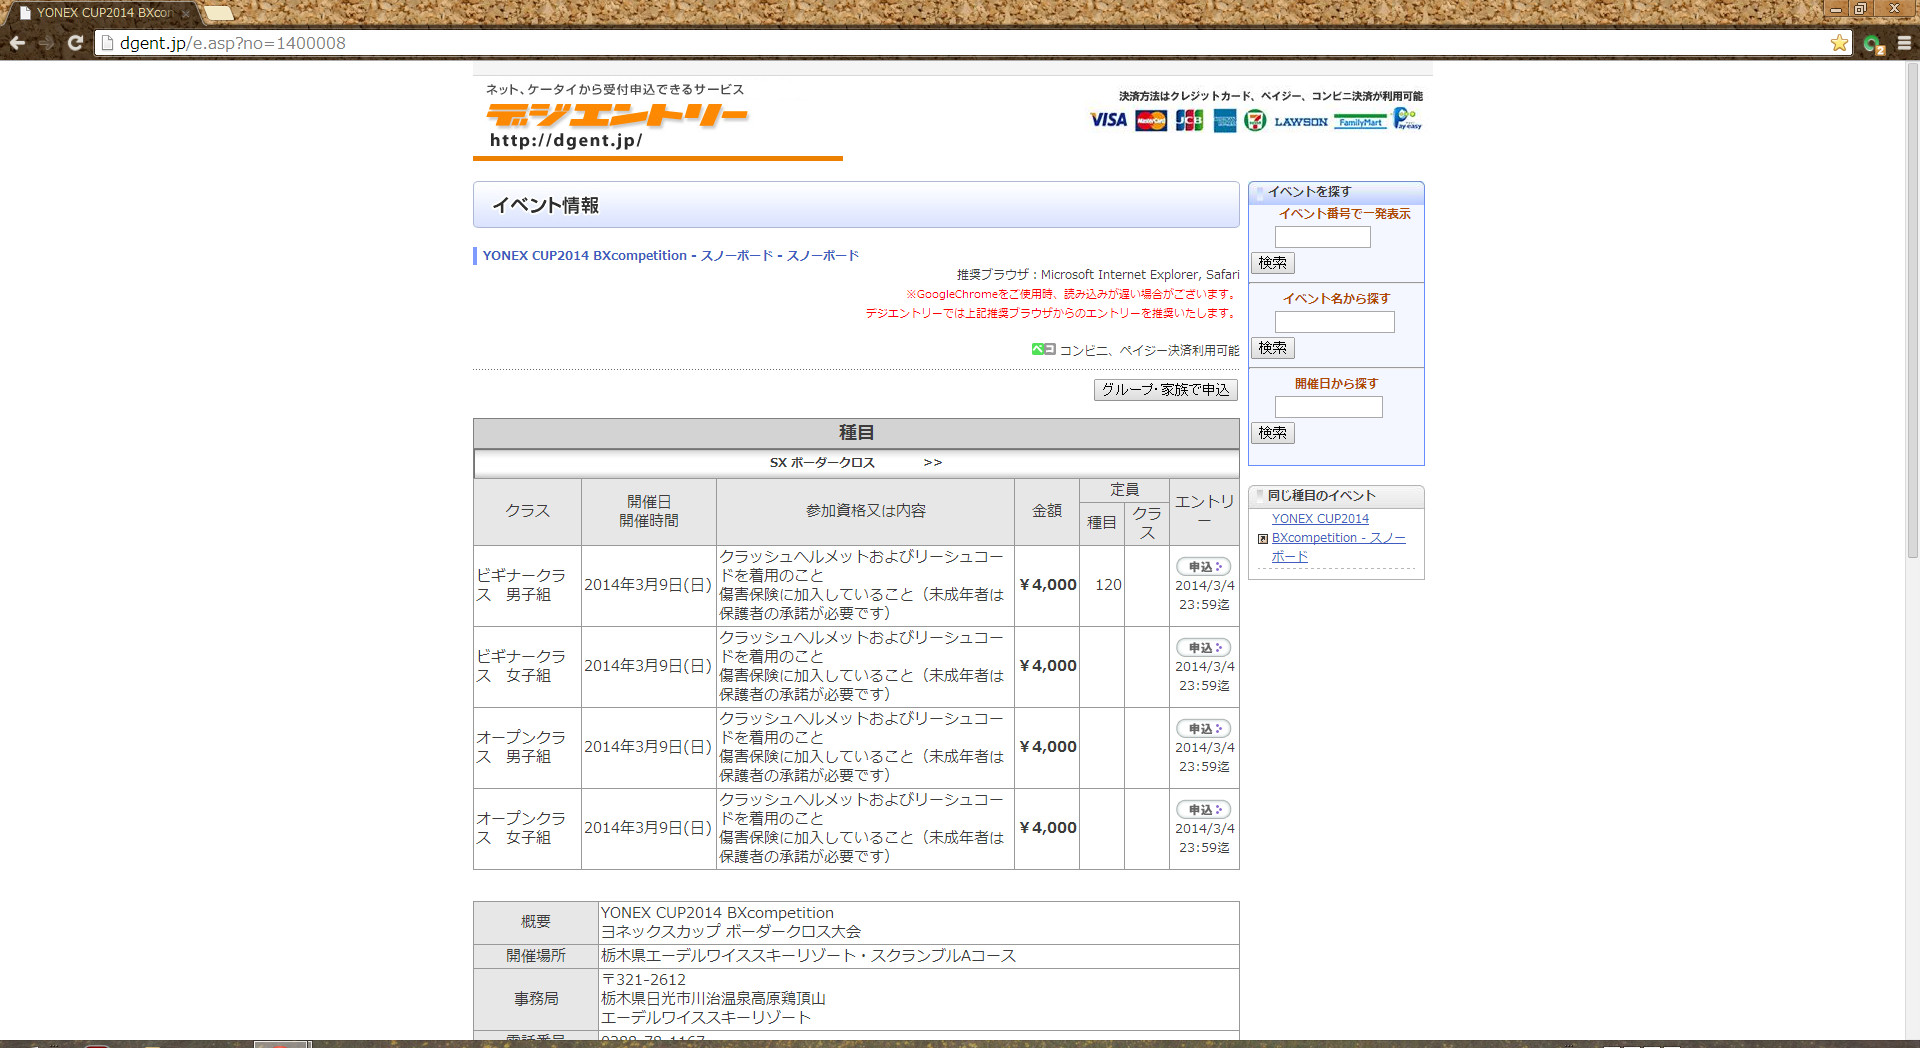Click the LAWSON payment logo
Screen dimensions: 1920x1048
1300,122
